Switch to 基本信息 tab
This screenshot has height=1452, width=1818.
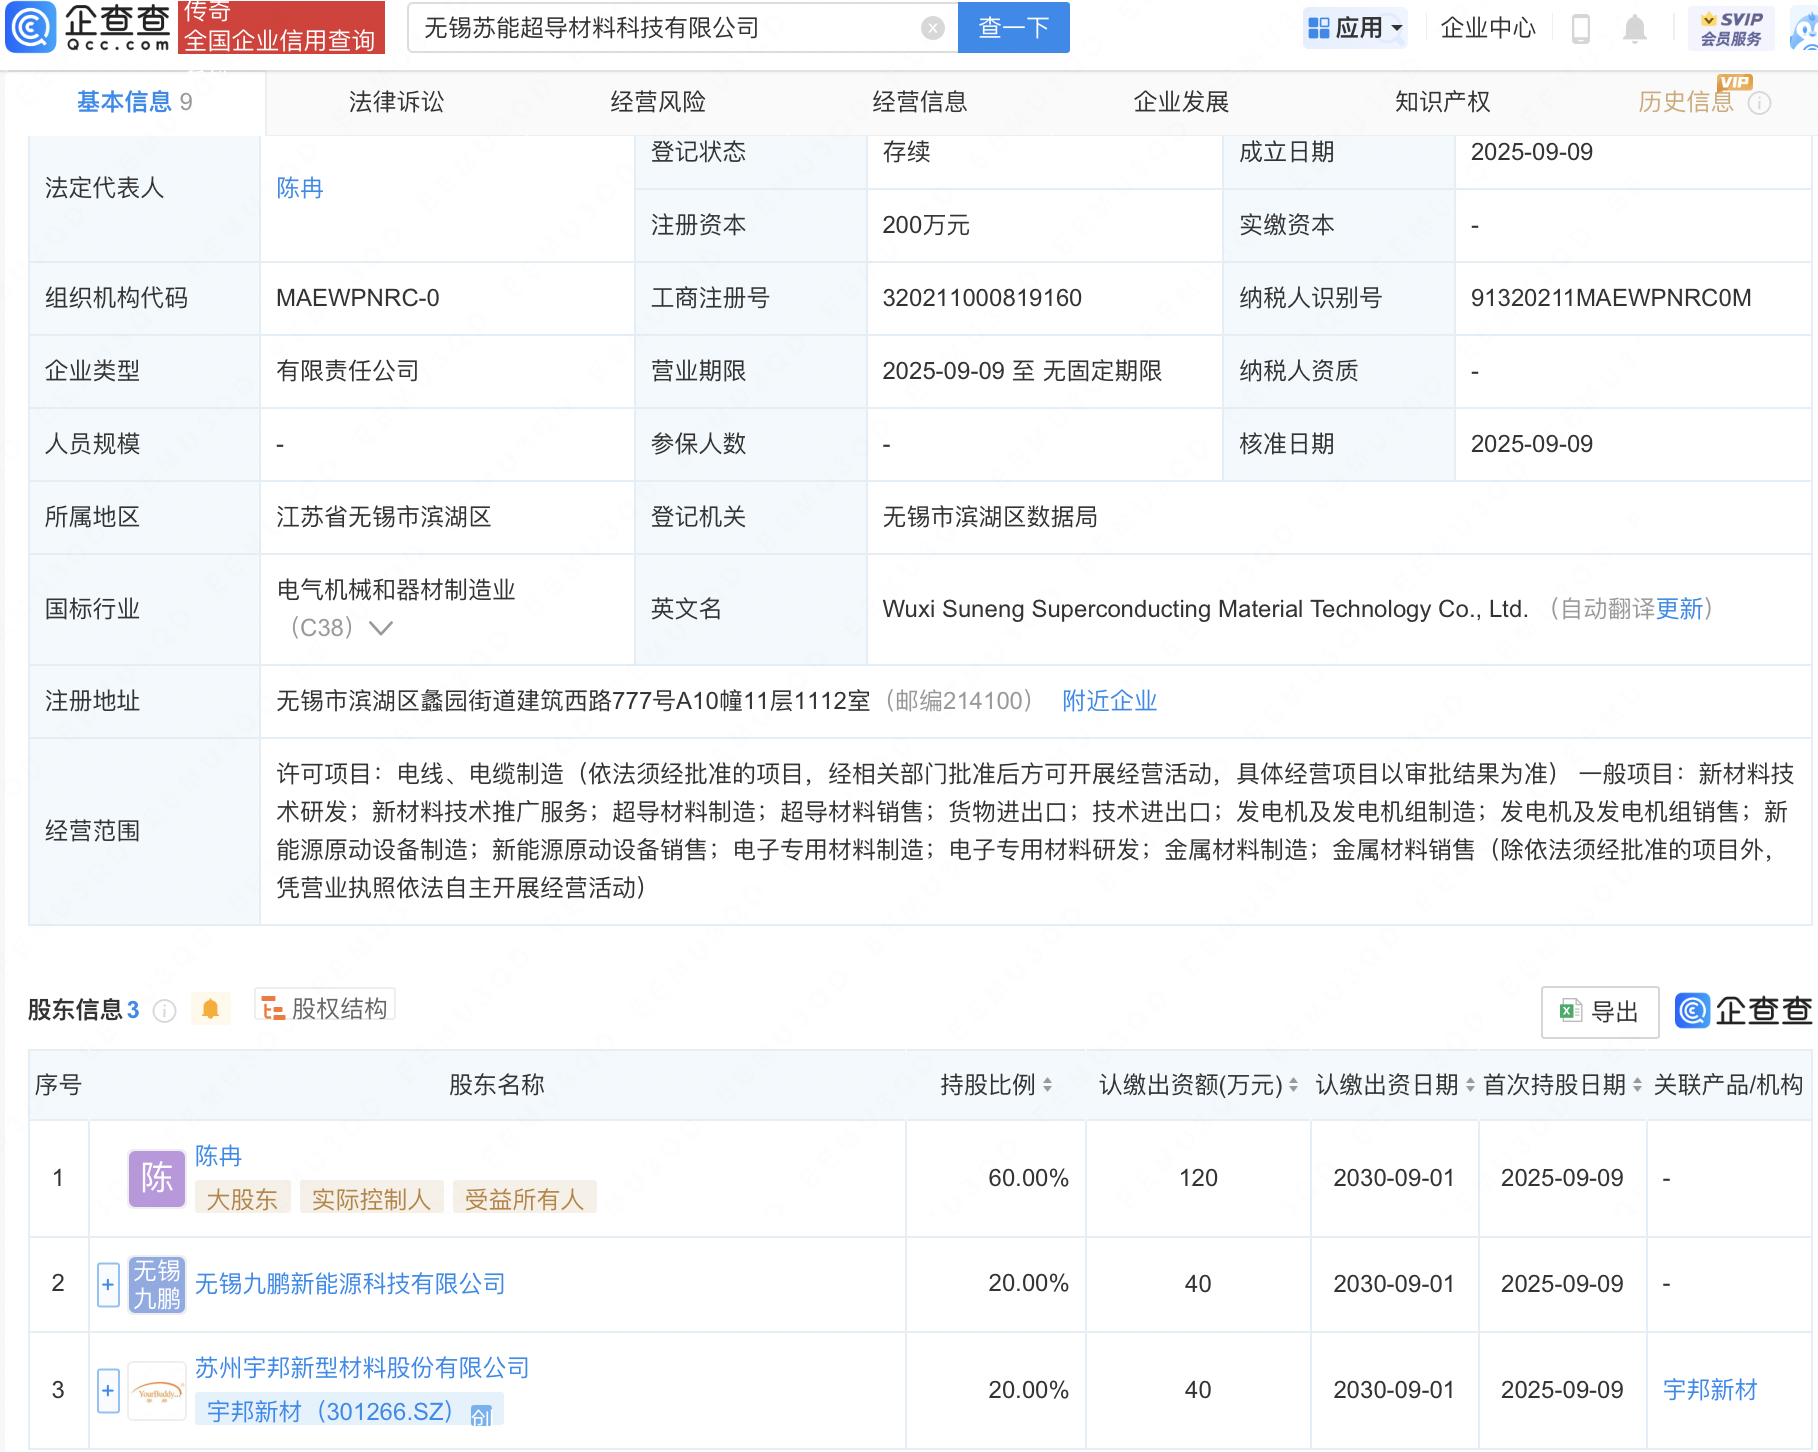tap(134, 102)
